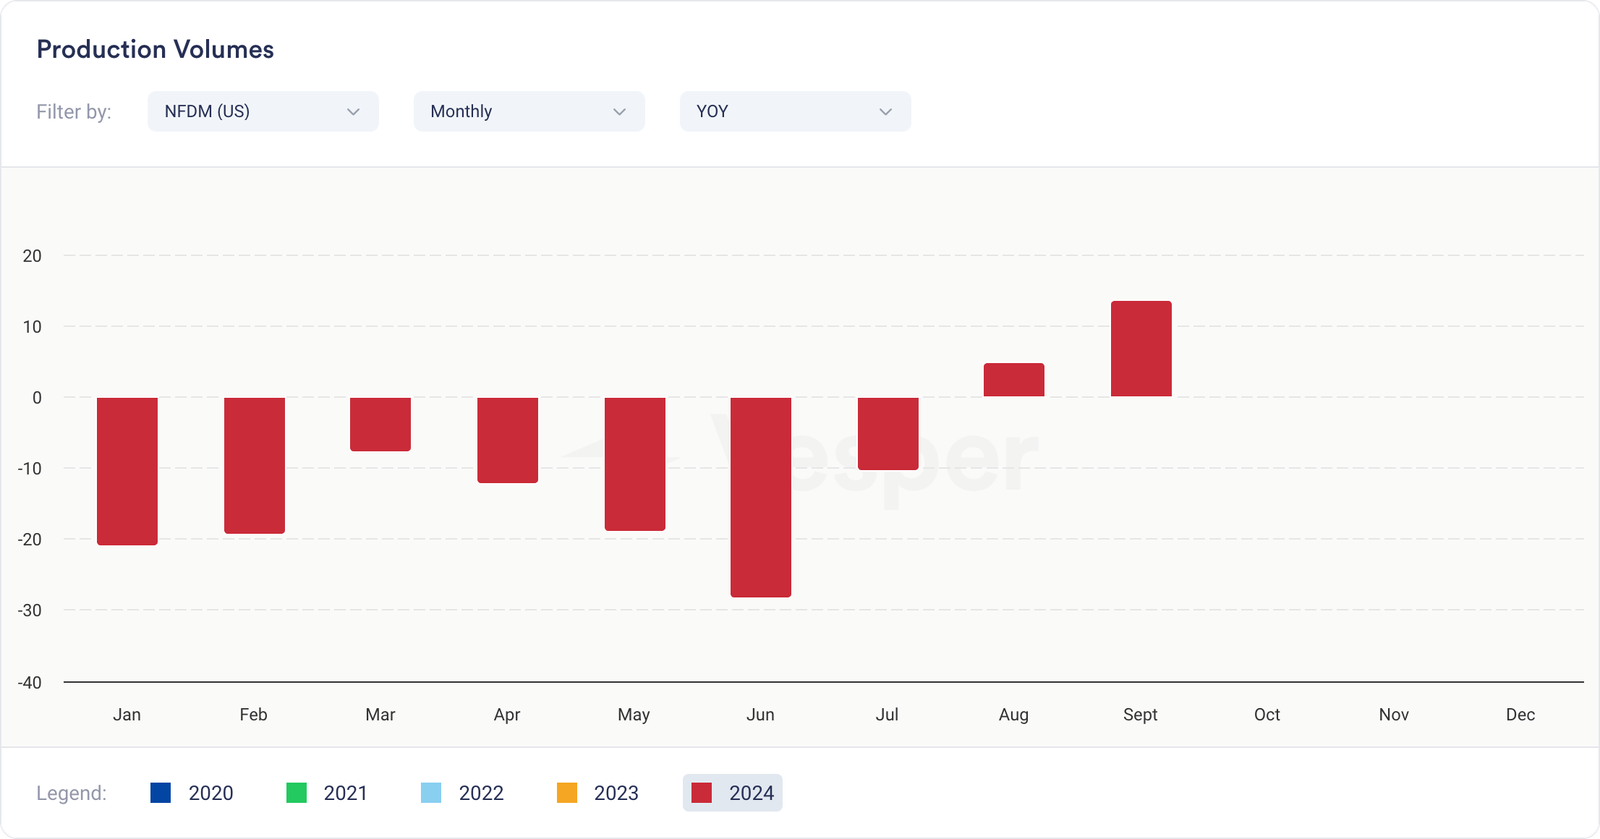This screenshot has width=1600, height=839.
Task: Click the September positive bar
Action: point(1141,349)
